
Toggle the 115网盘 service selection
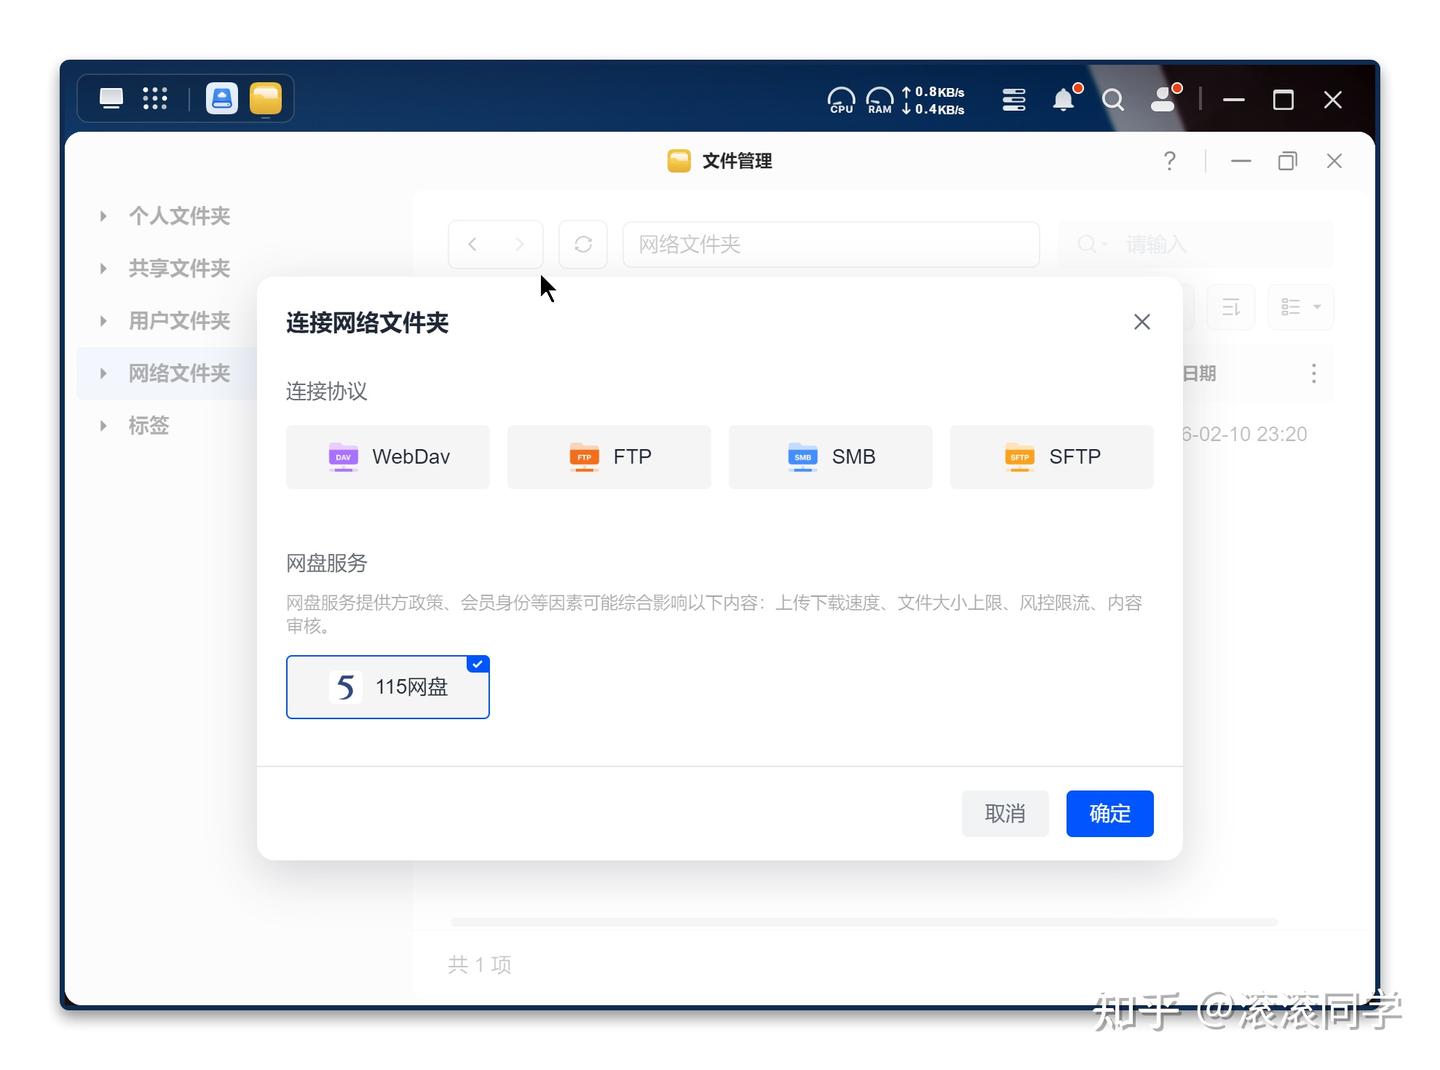pyautogui.click(x=388, y=687)
